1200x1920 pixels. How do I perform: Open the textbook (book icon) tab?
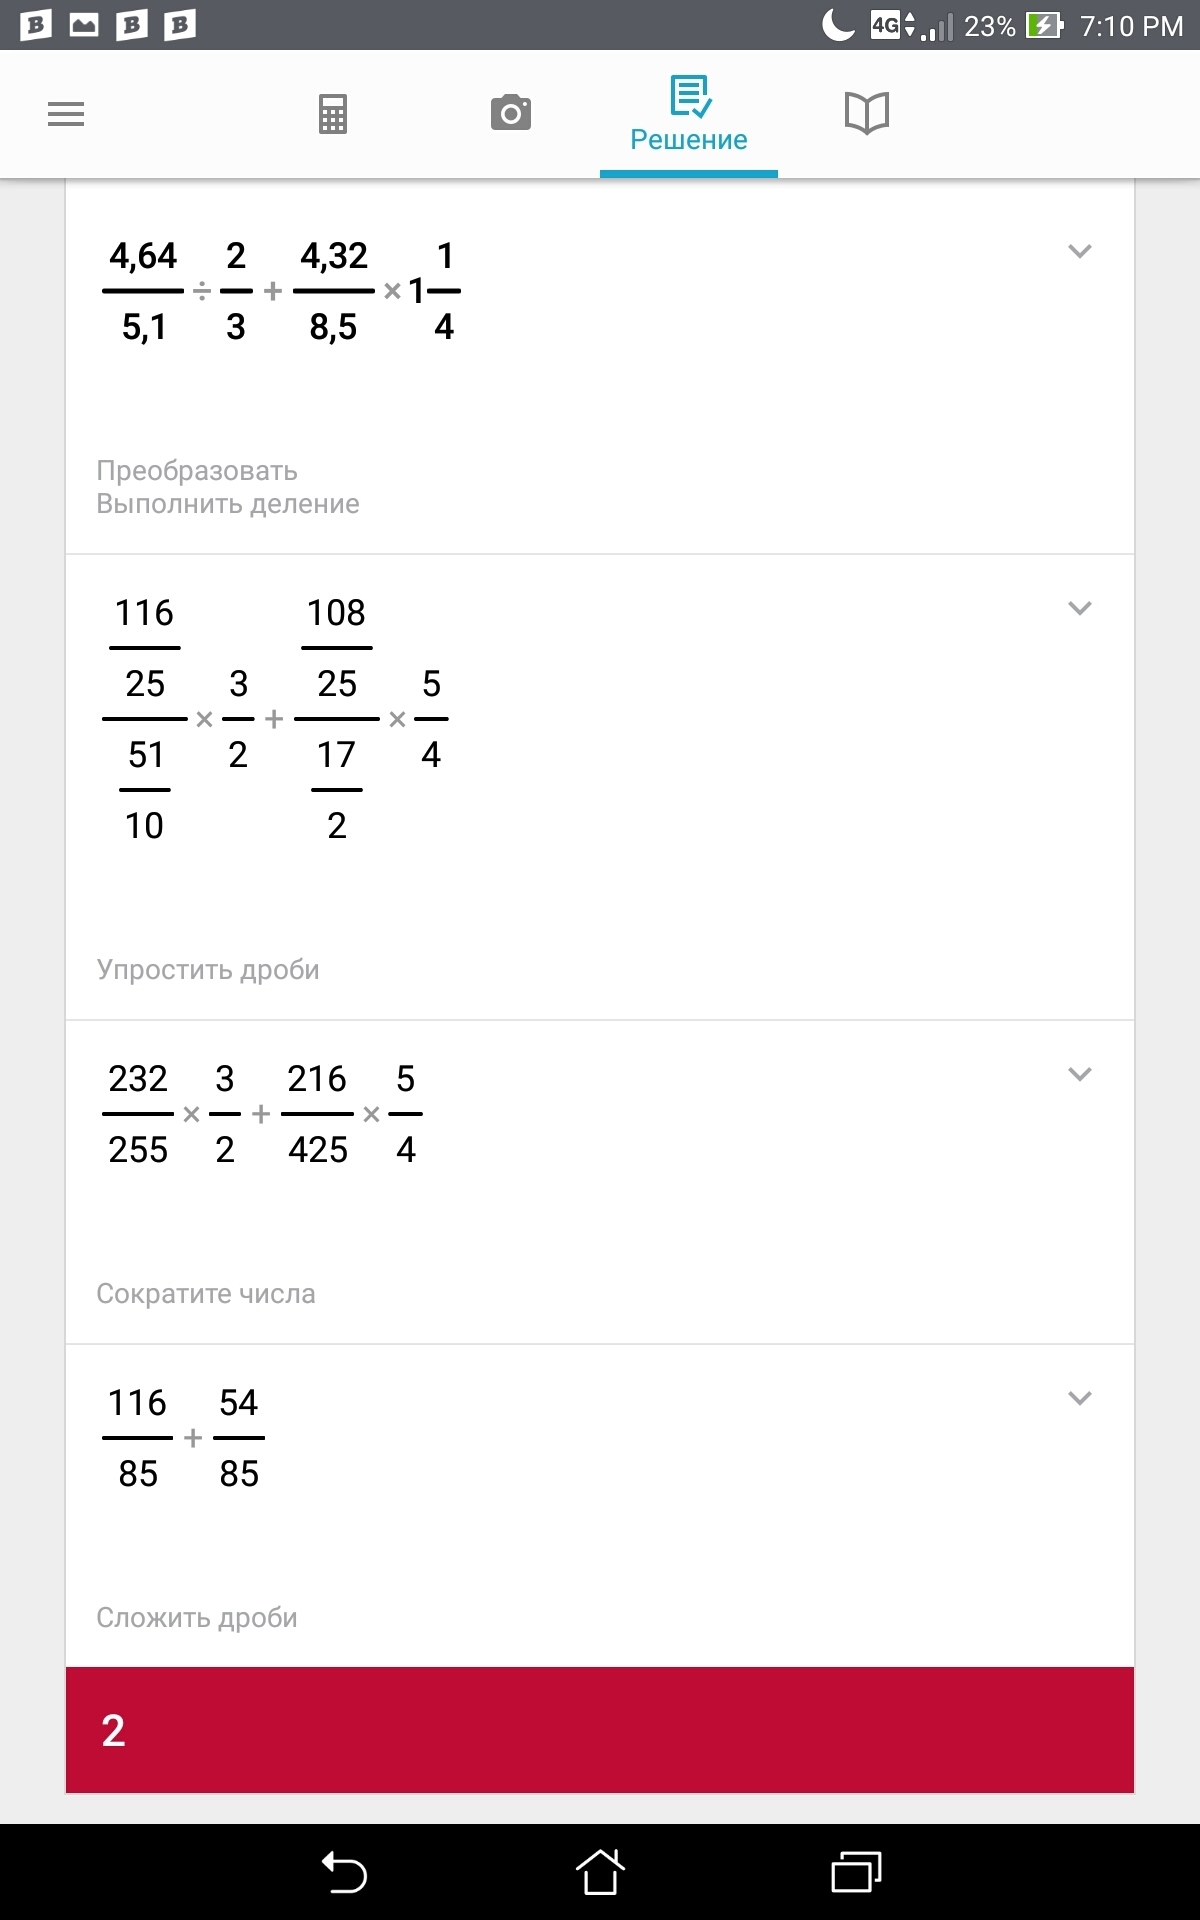coord(866,113)
